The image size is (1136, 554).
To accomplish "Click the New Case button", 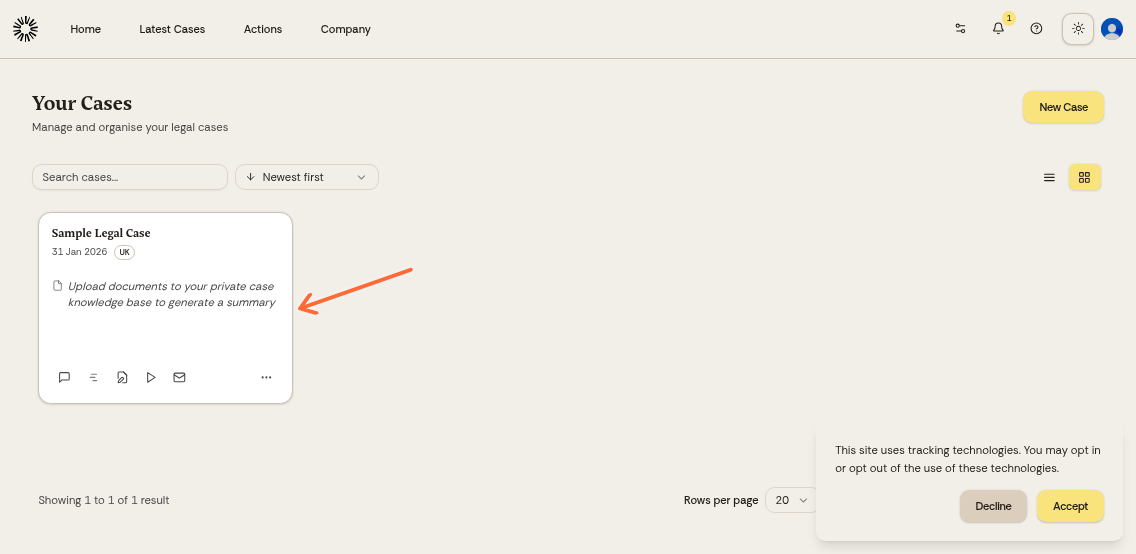I will [x=1063, y=107].
